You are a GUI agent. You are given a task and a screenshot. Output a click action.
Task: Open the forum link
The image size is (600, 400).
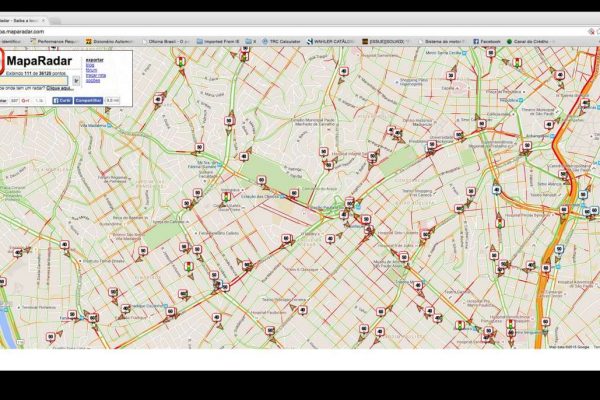[91, 69]
